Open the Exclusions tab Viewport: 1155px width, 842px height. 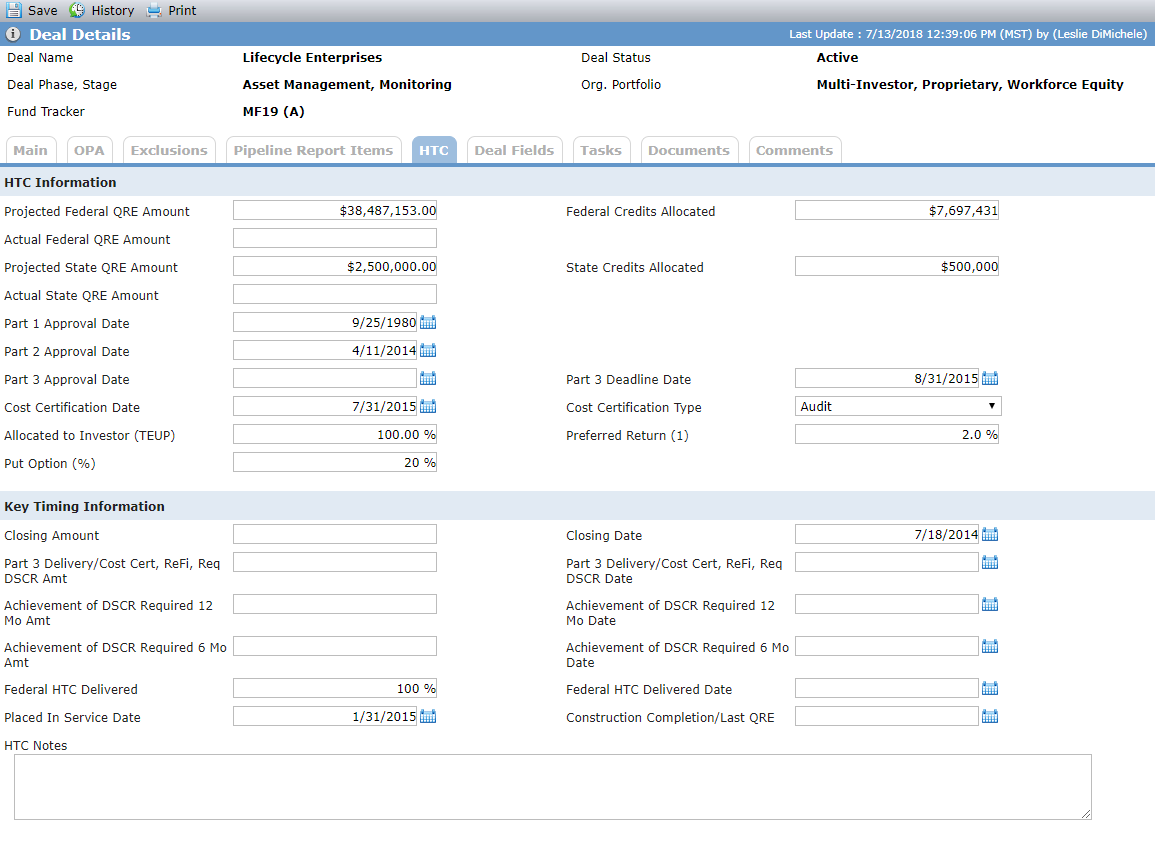169,150
